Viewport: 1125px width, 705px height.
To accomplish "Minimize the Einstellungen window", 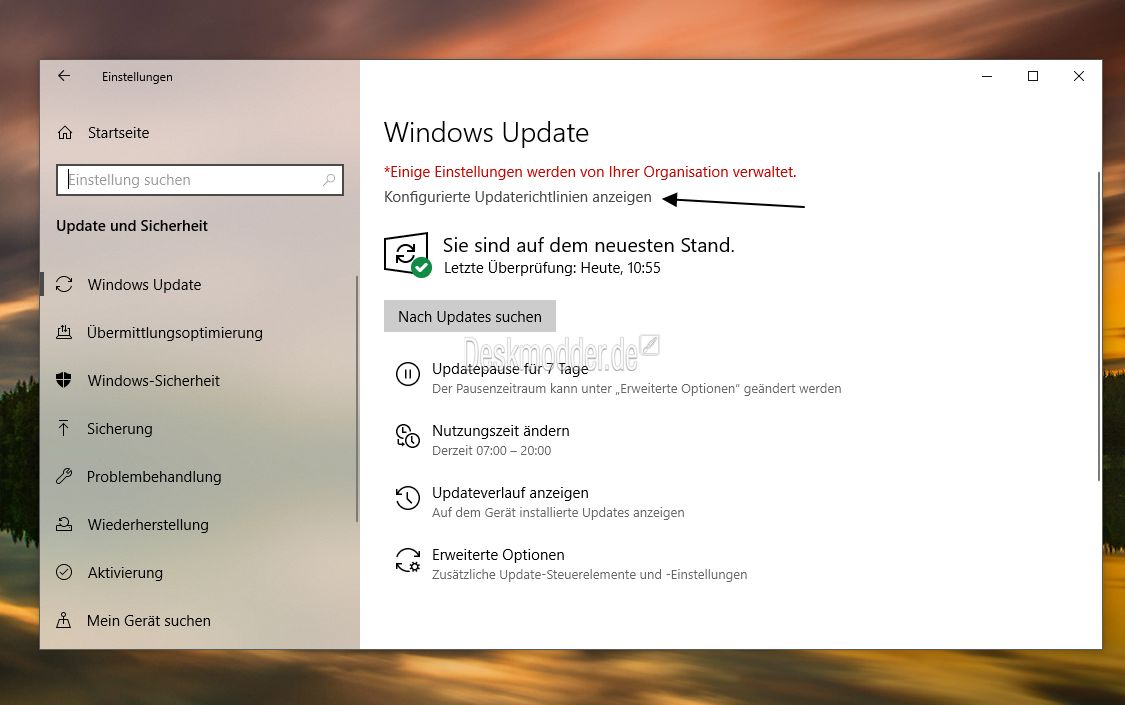I will coord(987,76).
